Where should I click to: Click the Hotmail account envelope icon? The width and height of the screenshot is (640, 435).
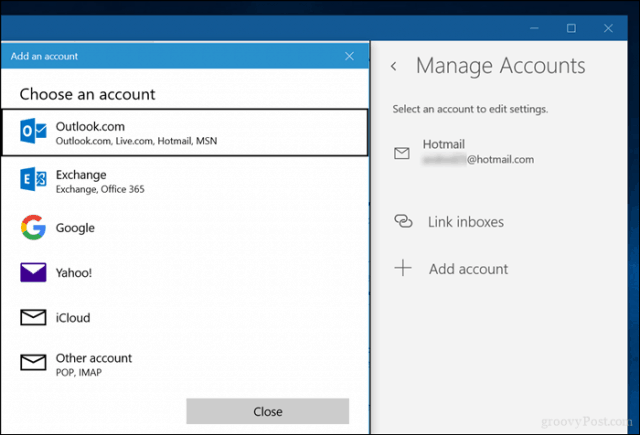[402, 153]
